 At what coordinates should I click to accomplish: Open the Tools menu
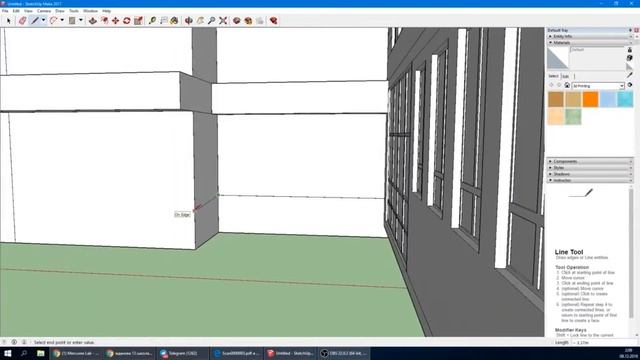click(x=73, y=11)
